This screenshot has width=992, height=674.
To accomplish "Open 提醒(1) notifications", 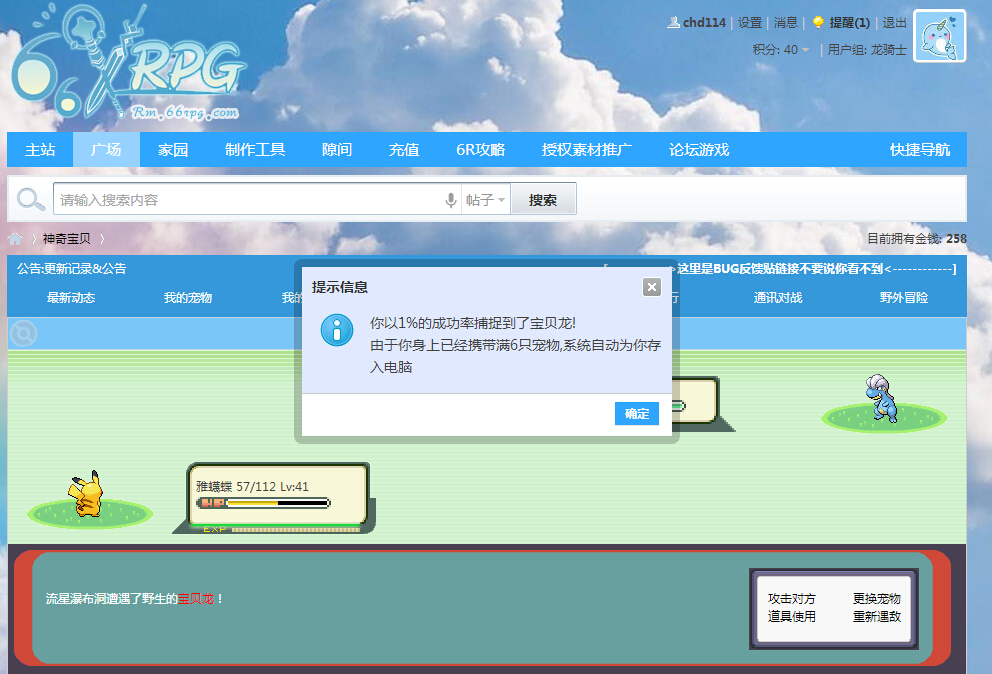I will [x=849, y=23].
